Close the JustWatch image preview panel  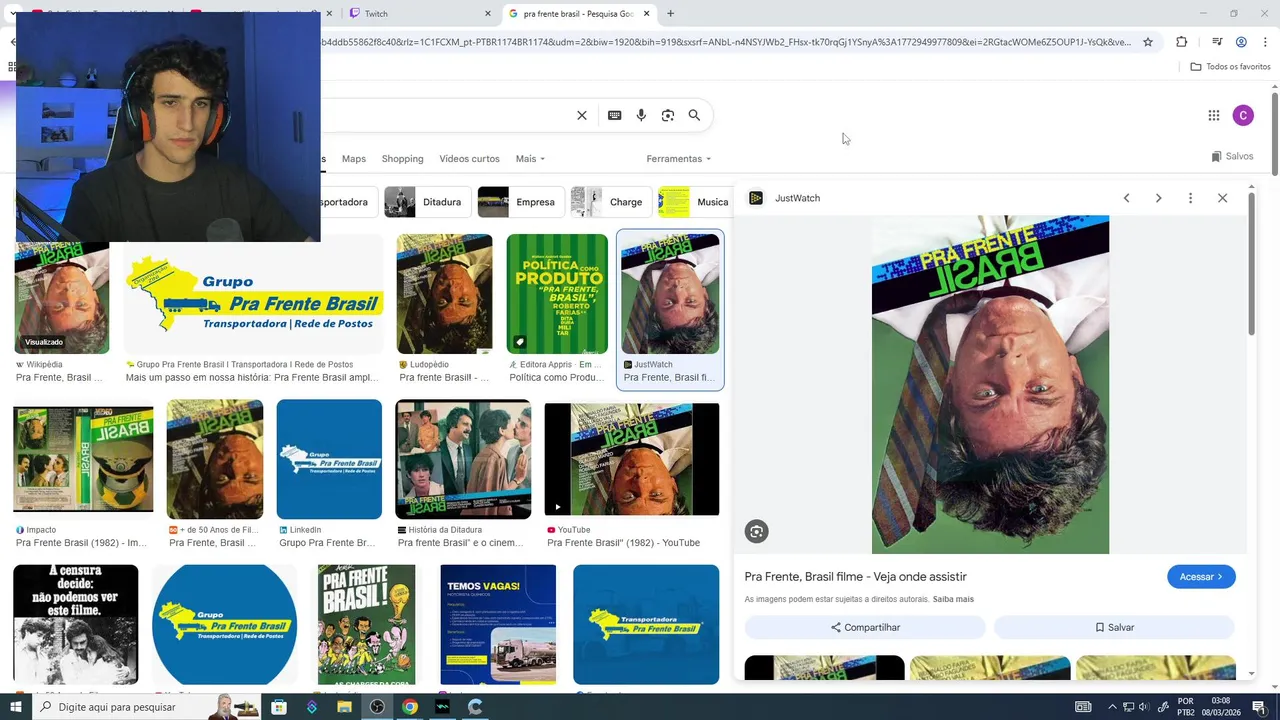tap(1222, 198)
